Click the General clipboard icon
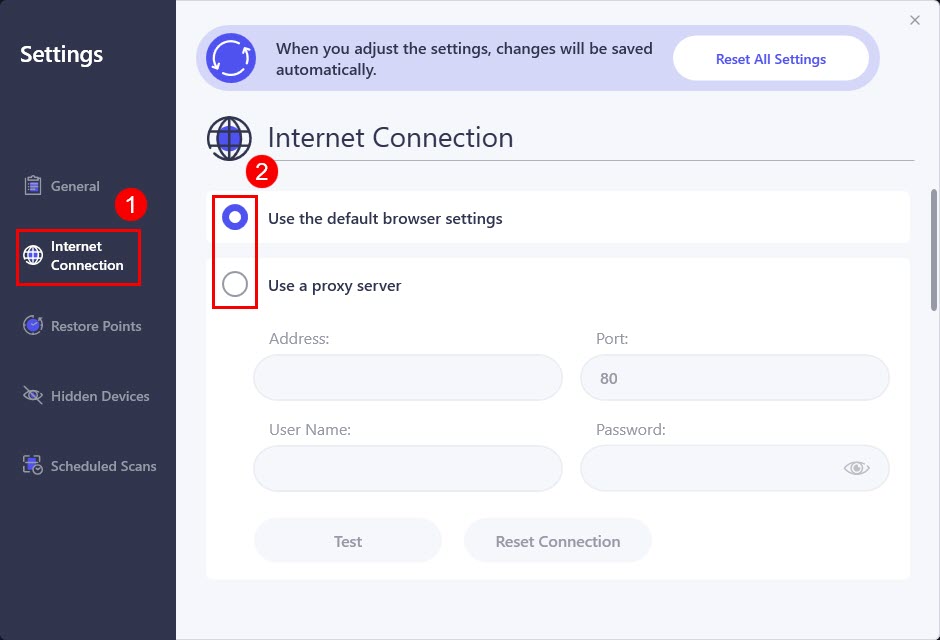The height and width of the screenshot is (640, 940). pyautogui.click(x=33, y=186)
